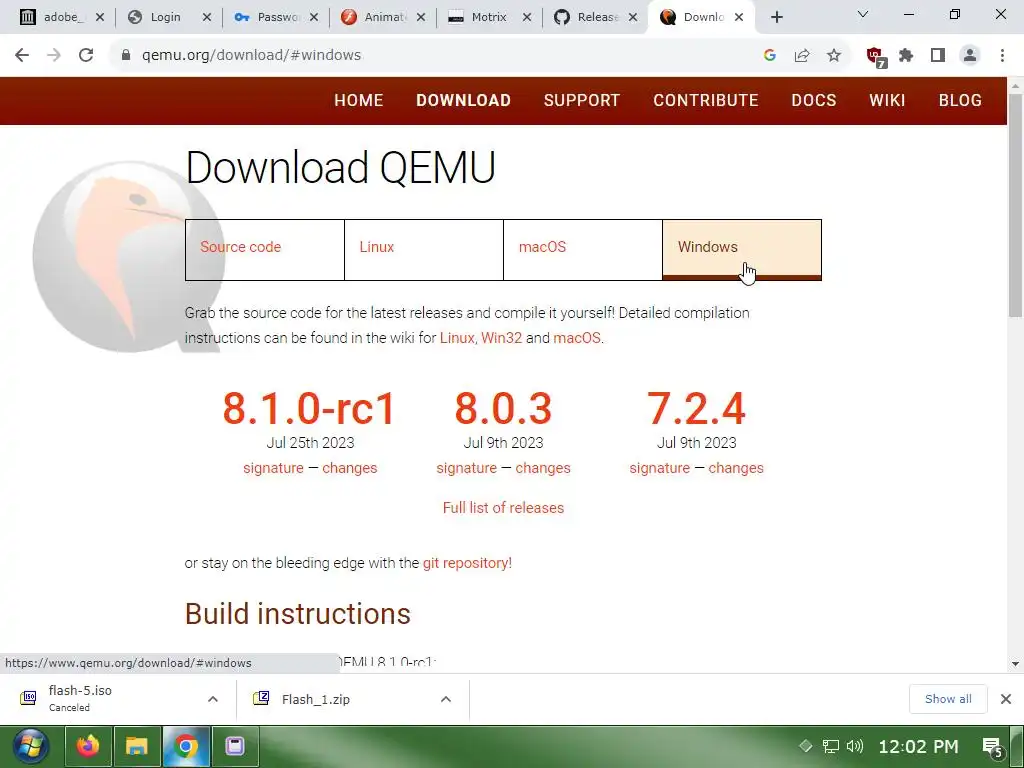The height and width of the screenshot is (768, 1024).
Task: Open site info via the padlock icon
Action: click(126, 55)
